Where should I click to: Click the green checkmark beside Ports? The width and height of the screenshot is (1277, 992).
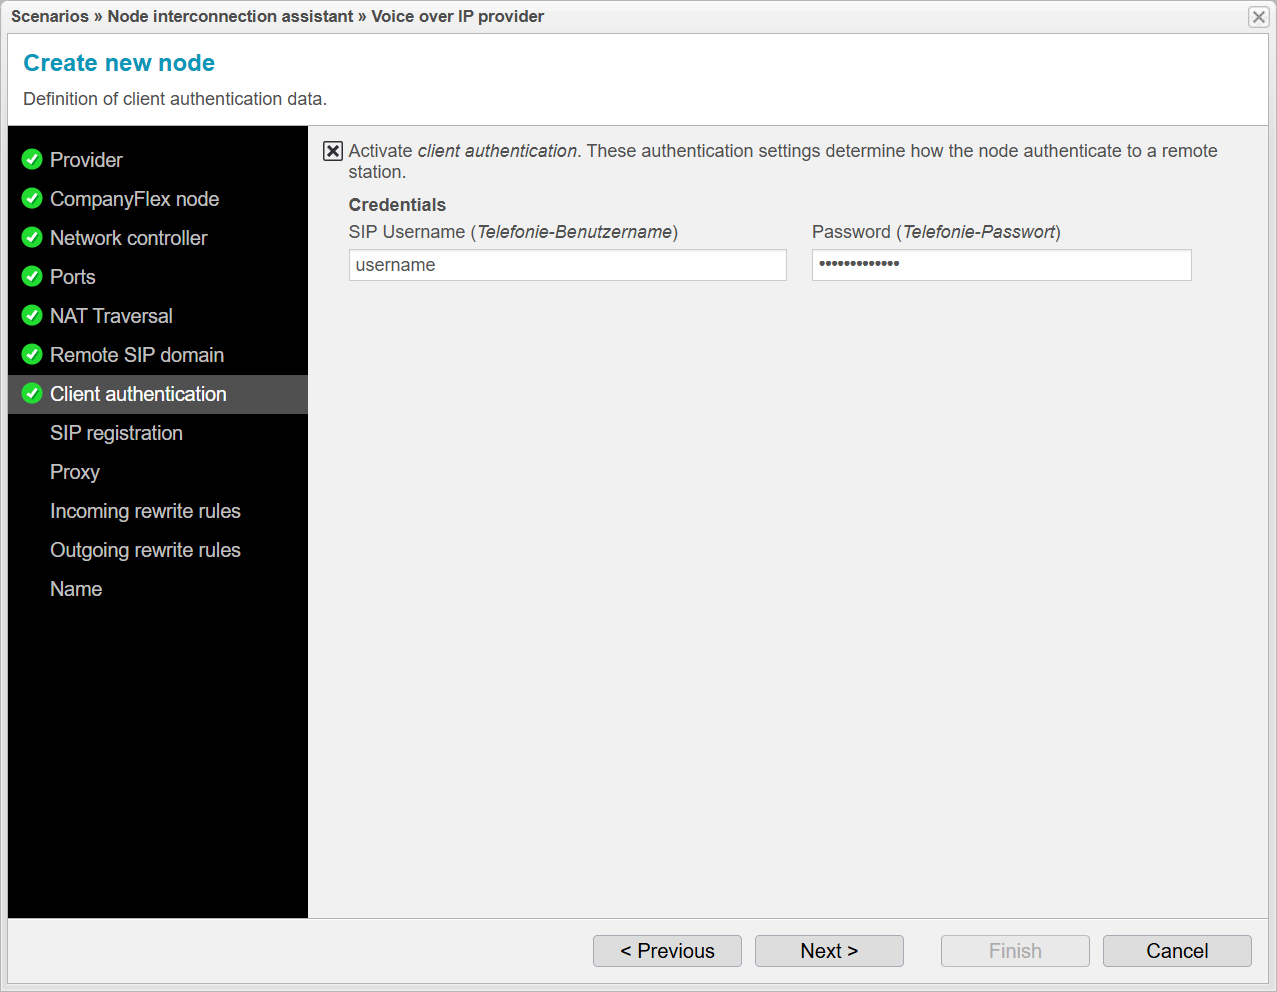tap(32, 277)
